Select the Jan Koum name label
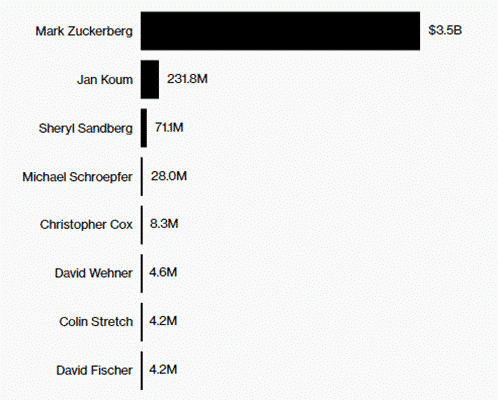This screenshot has width=498, height=400. click(105, 80)
